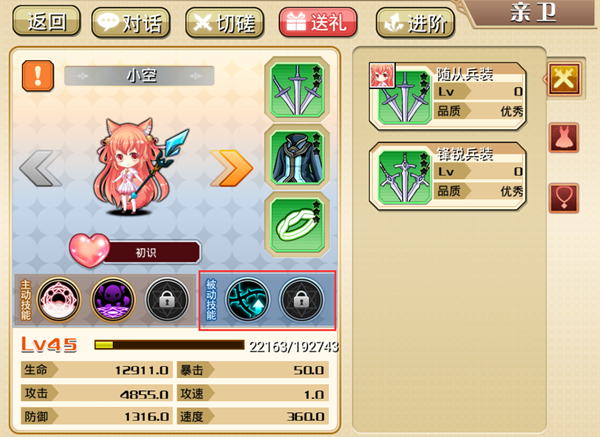
Task: Click the locked third active skill slot
Action: pos(167,300)
